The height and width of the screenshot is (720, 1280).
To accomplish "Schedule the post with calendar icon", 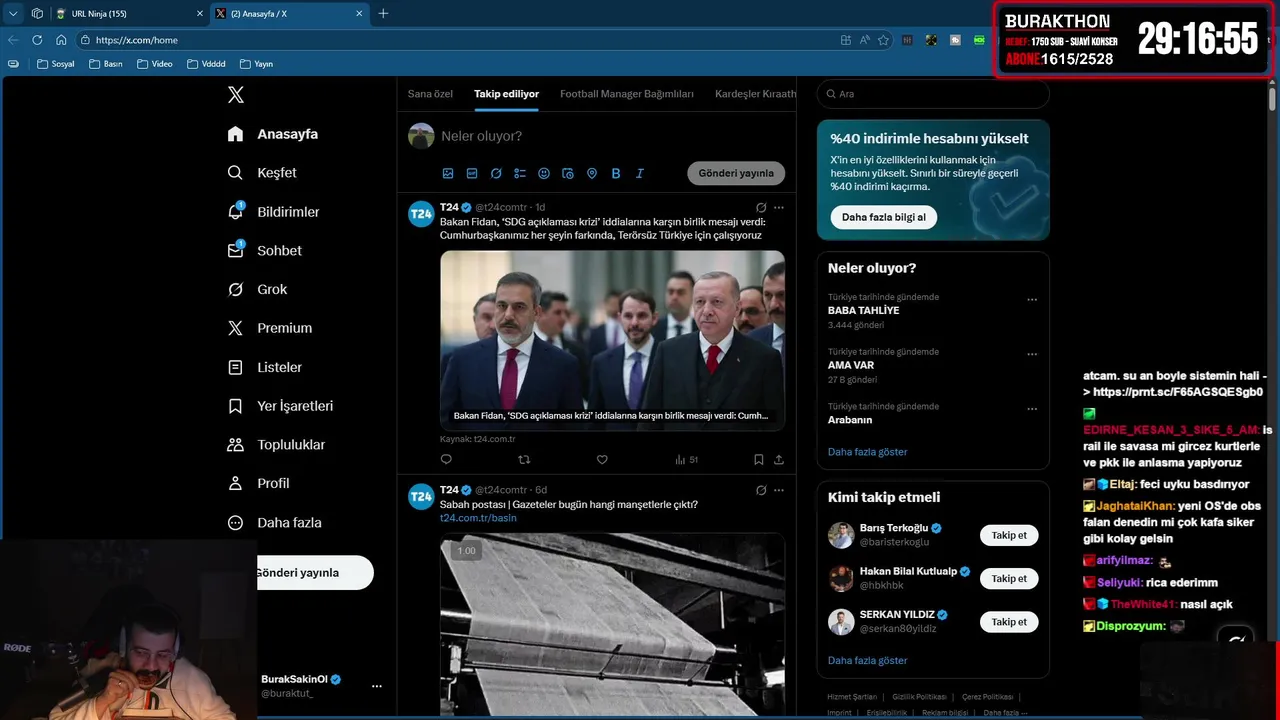I will click(568, 173).
